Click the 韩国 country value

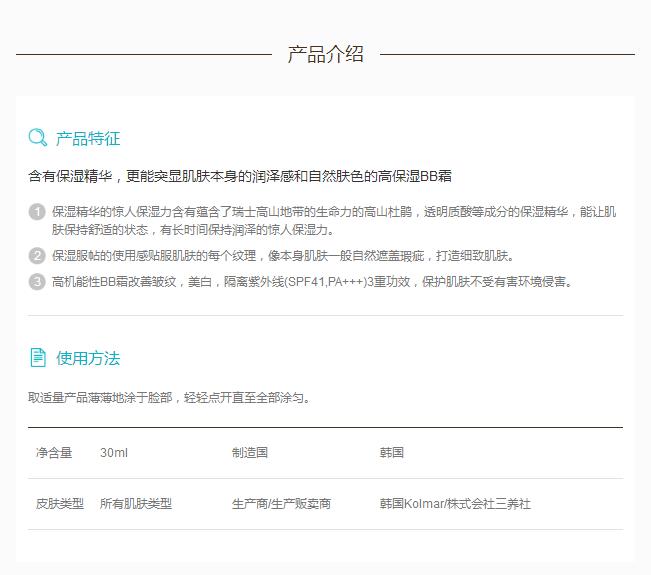tap(392, 453)
